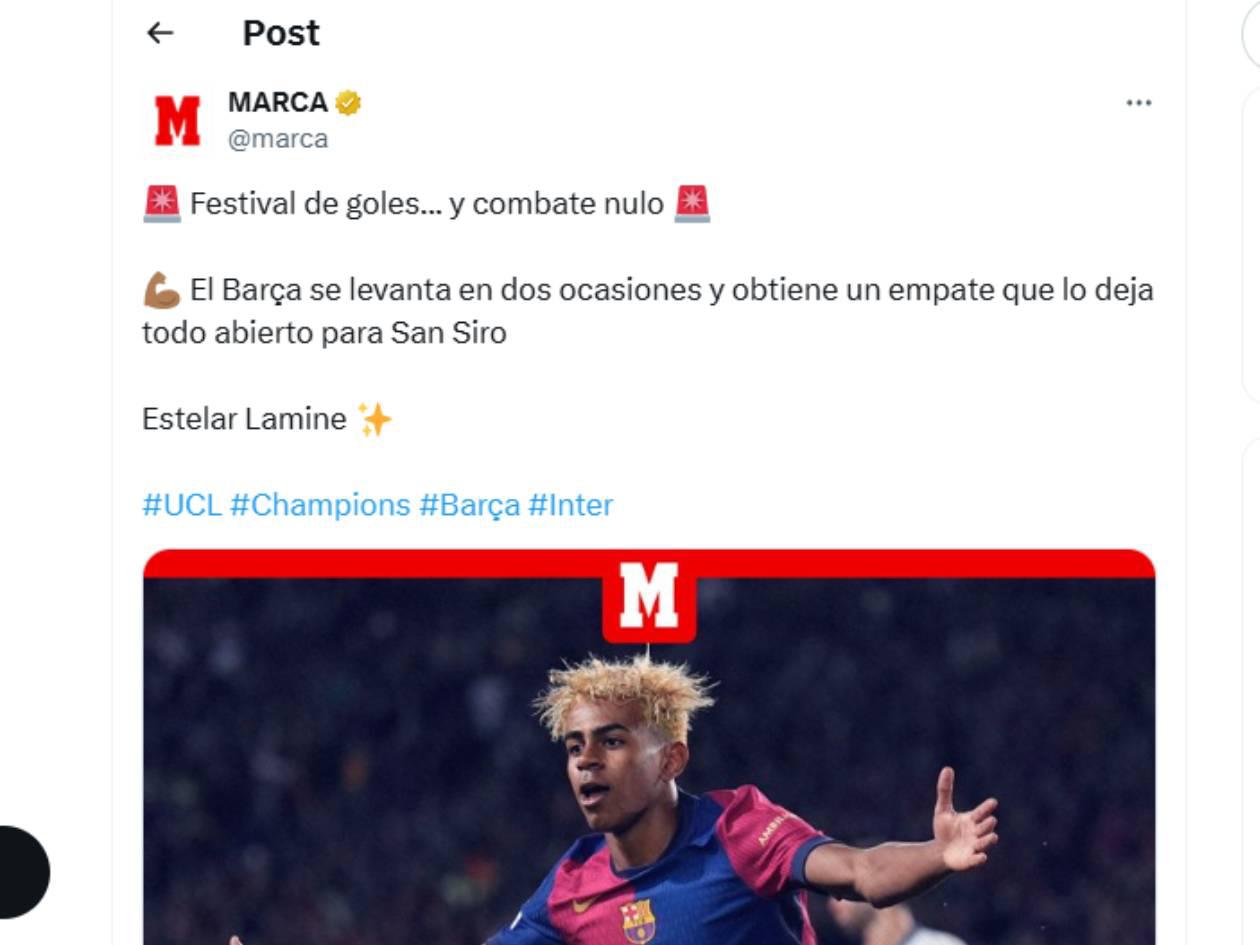This screenshot has height=945, width=1260.
Task: Click the flexed biceps emoji
Action: pos(162,291)
